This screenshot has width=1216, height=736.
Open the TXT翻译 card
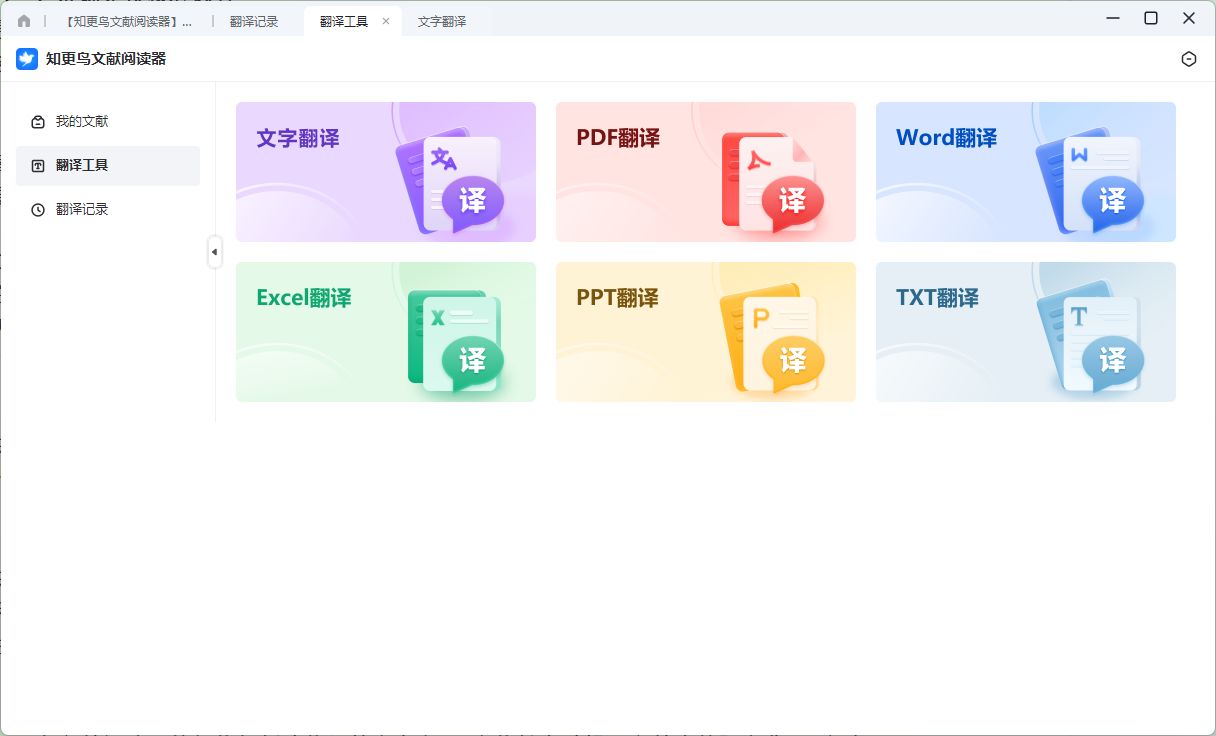pyautogui.click(x=1026, y=332)
